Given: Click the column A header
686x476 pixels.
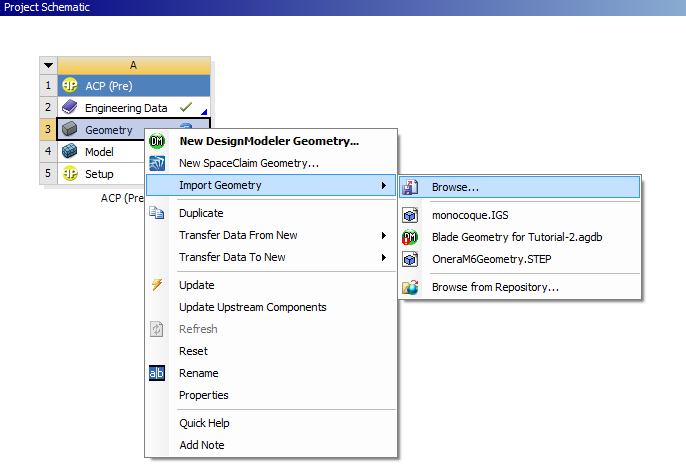Looking at the screenshot, I should [134, 65].
